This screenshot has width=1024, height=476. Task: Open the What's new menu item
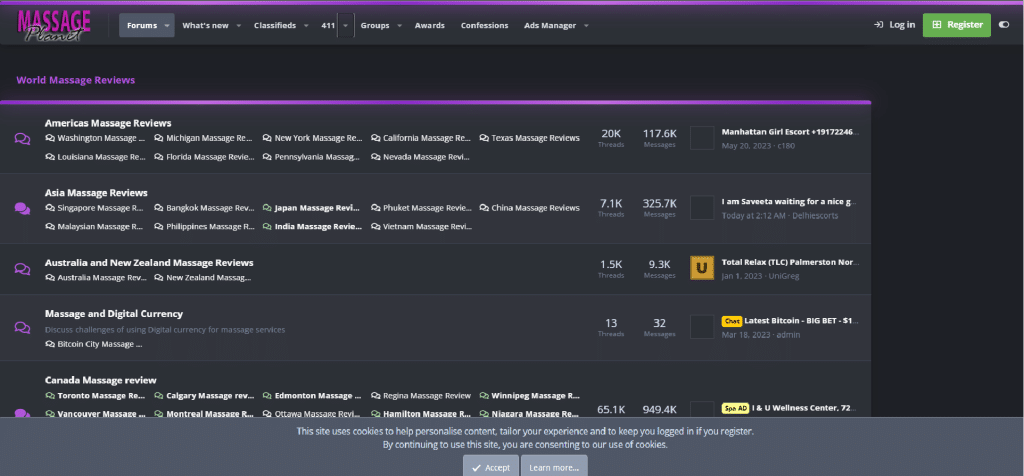click(x=205, y=25)
